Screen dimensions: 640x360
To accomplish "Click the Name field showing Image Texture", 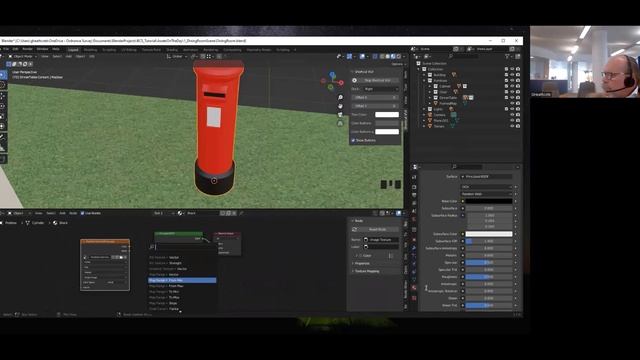I will [380, 240].
